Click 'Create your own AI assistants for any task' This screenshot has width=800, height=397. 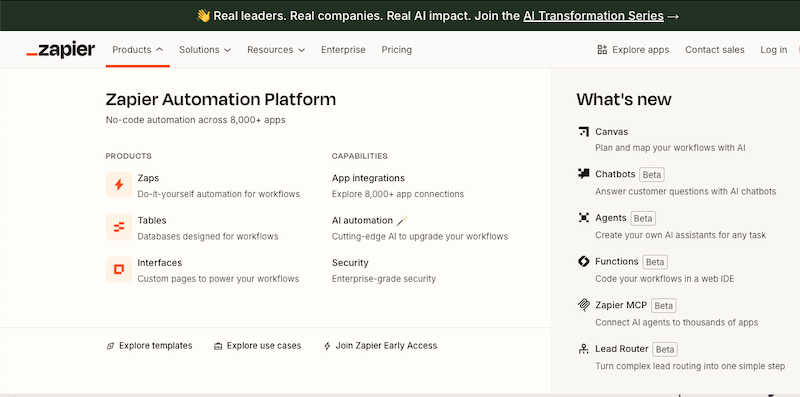tap(681, 235)
